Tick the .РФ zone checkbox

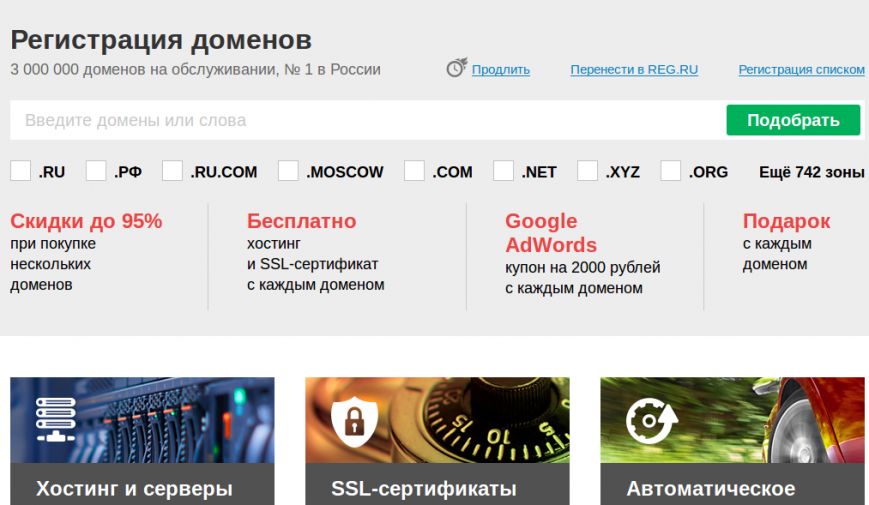[96, 171]
